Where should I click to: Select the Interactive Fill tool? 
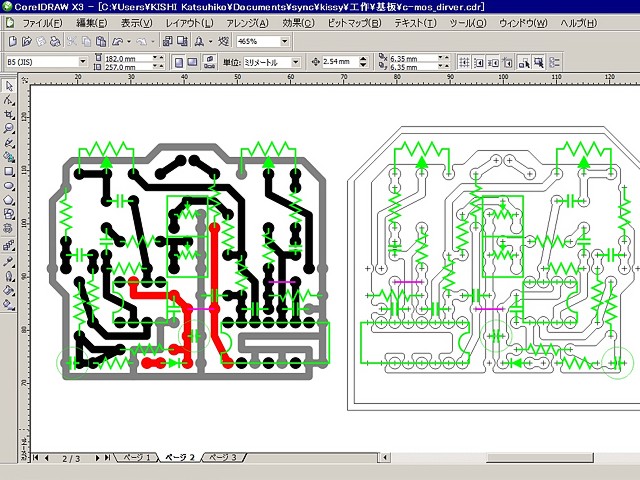[x=9, y=304]
